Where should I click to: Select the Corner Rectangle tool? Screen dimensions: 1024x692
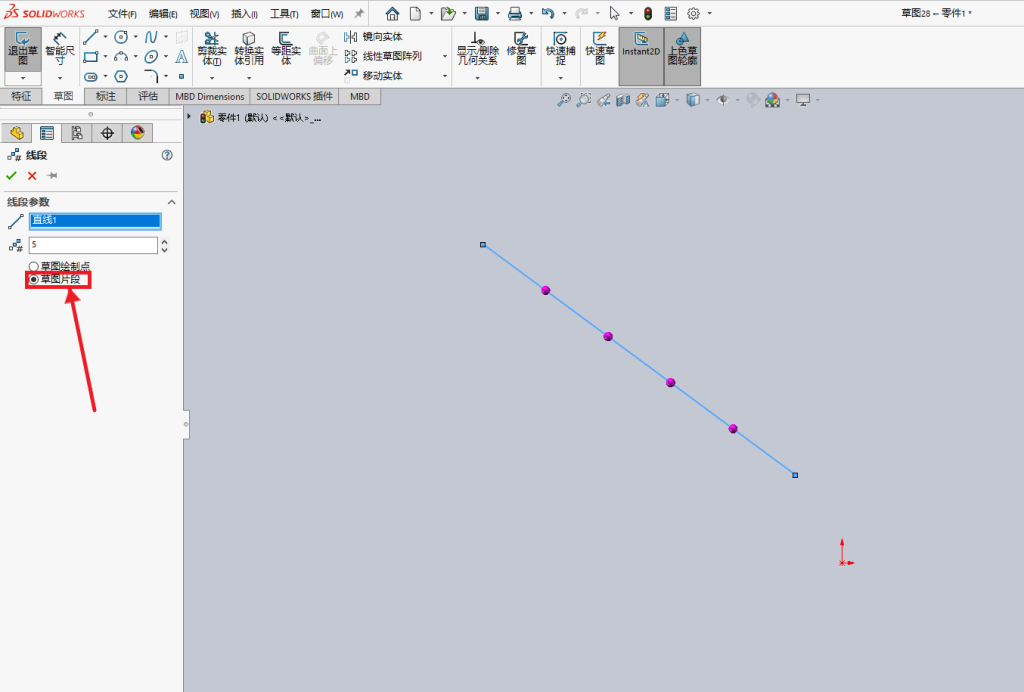pos(91,57)
